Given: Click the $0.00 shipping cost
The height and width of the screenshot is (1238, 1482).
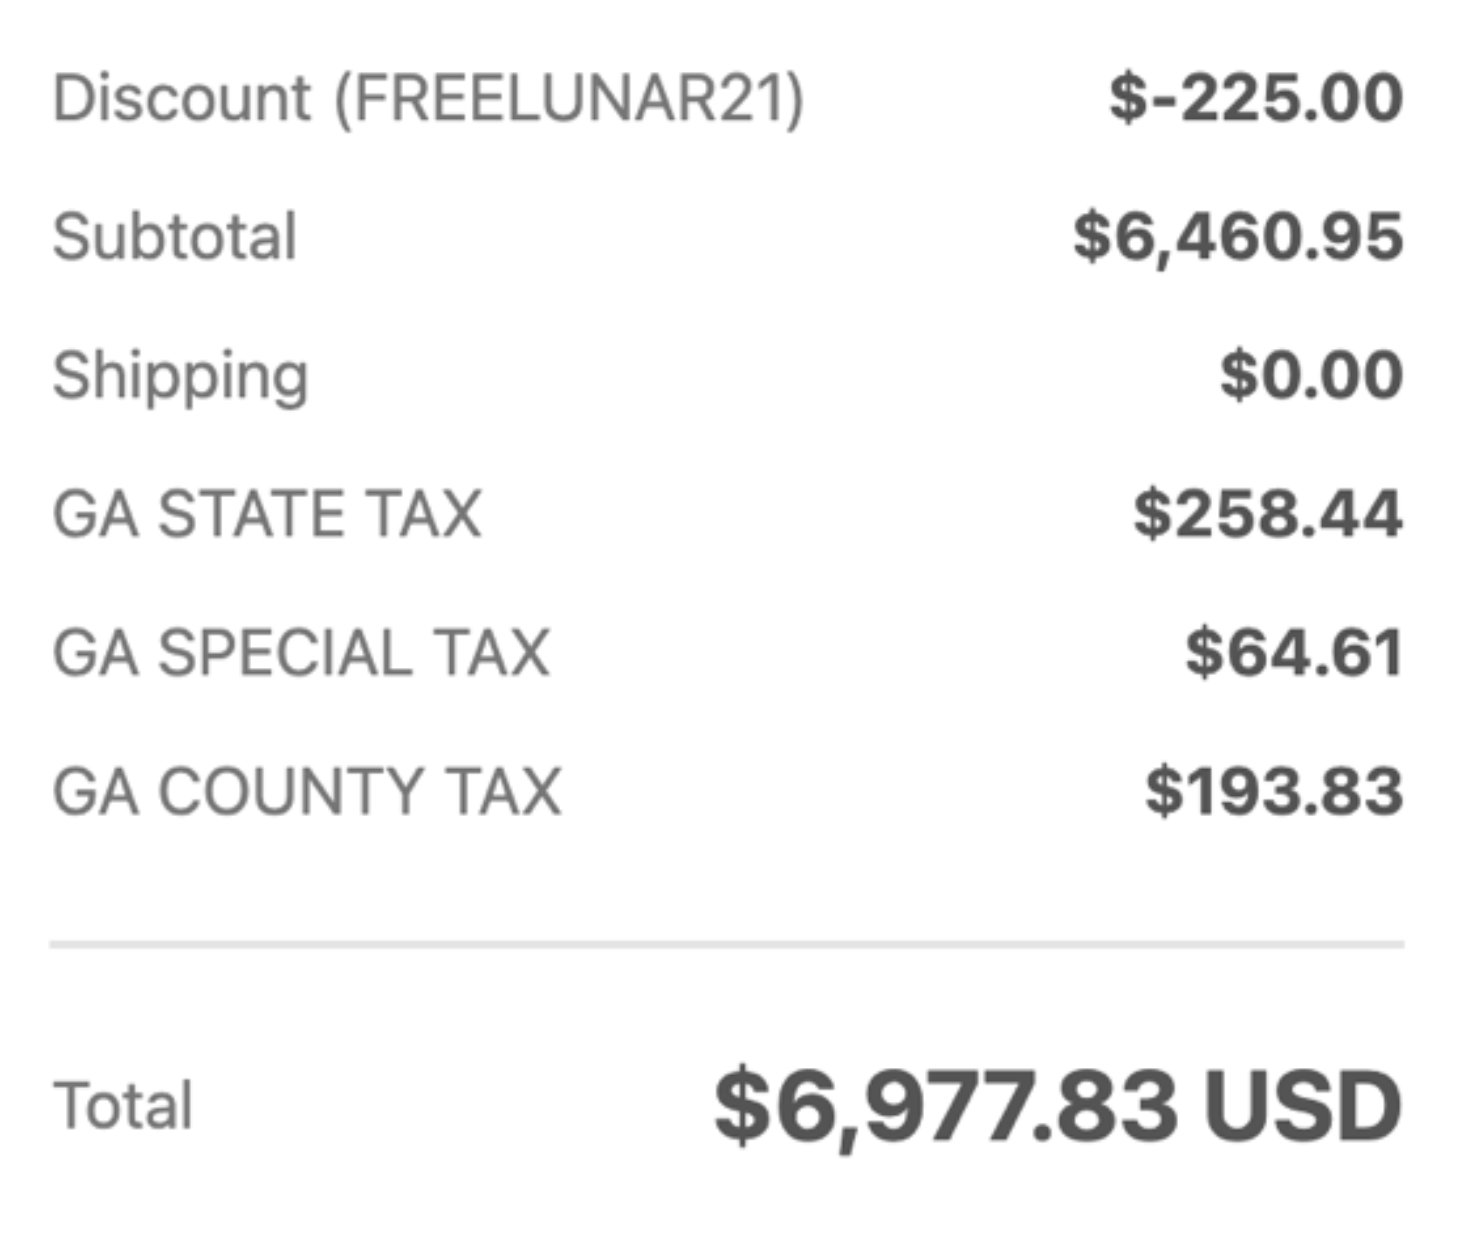Looking at the screenshot, I should pos(1311,376).
